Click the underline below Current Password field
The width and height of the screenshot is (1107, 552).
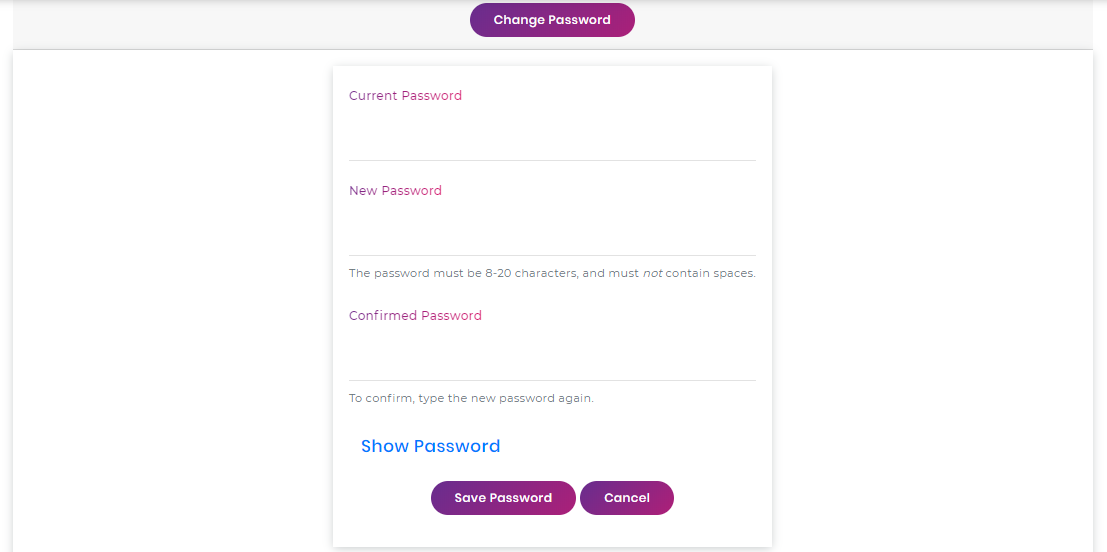tap(552, 160)
